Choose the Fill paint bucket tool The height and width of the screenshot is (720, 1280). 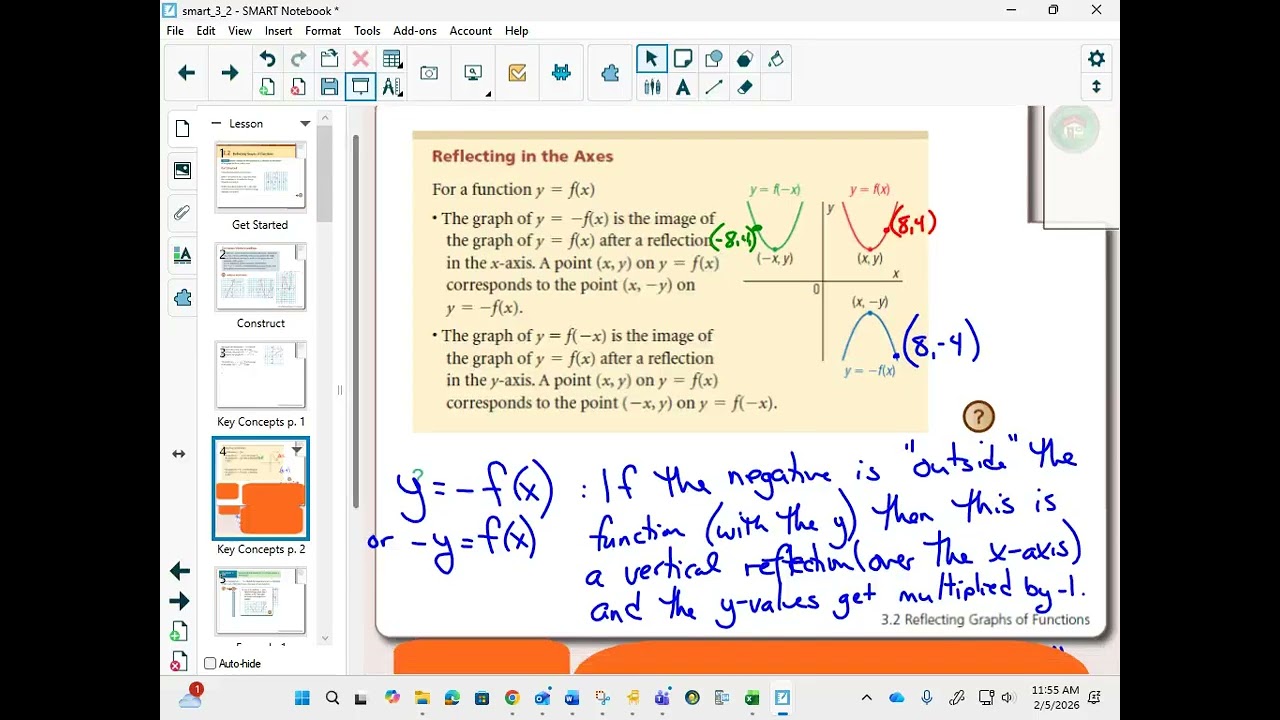776,59
